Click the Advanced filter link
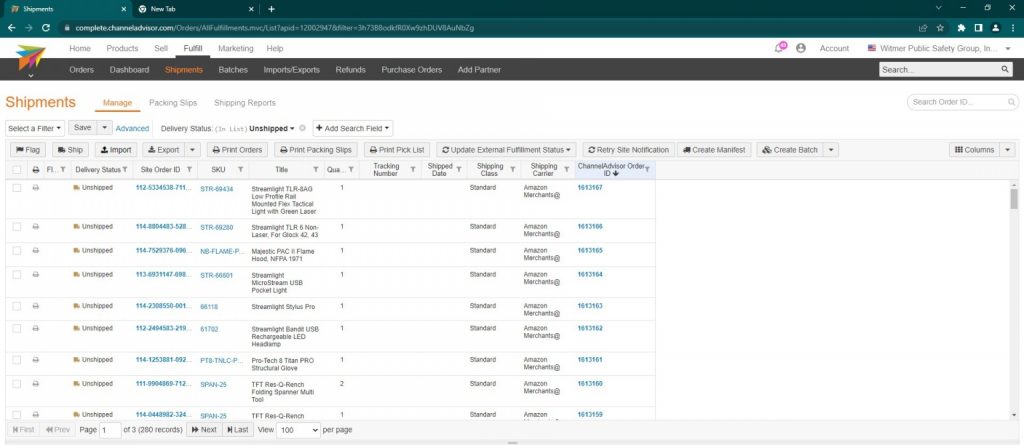Image resolution: width=1024 pixels, height=445 pixels. tap(132, 129)
